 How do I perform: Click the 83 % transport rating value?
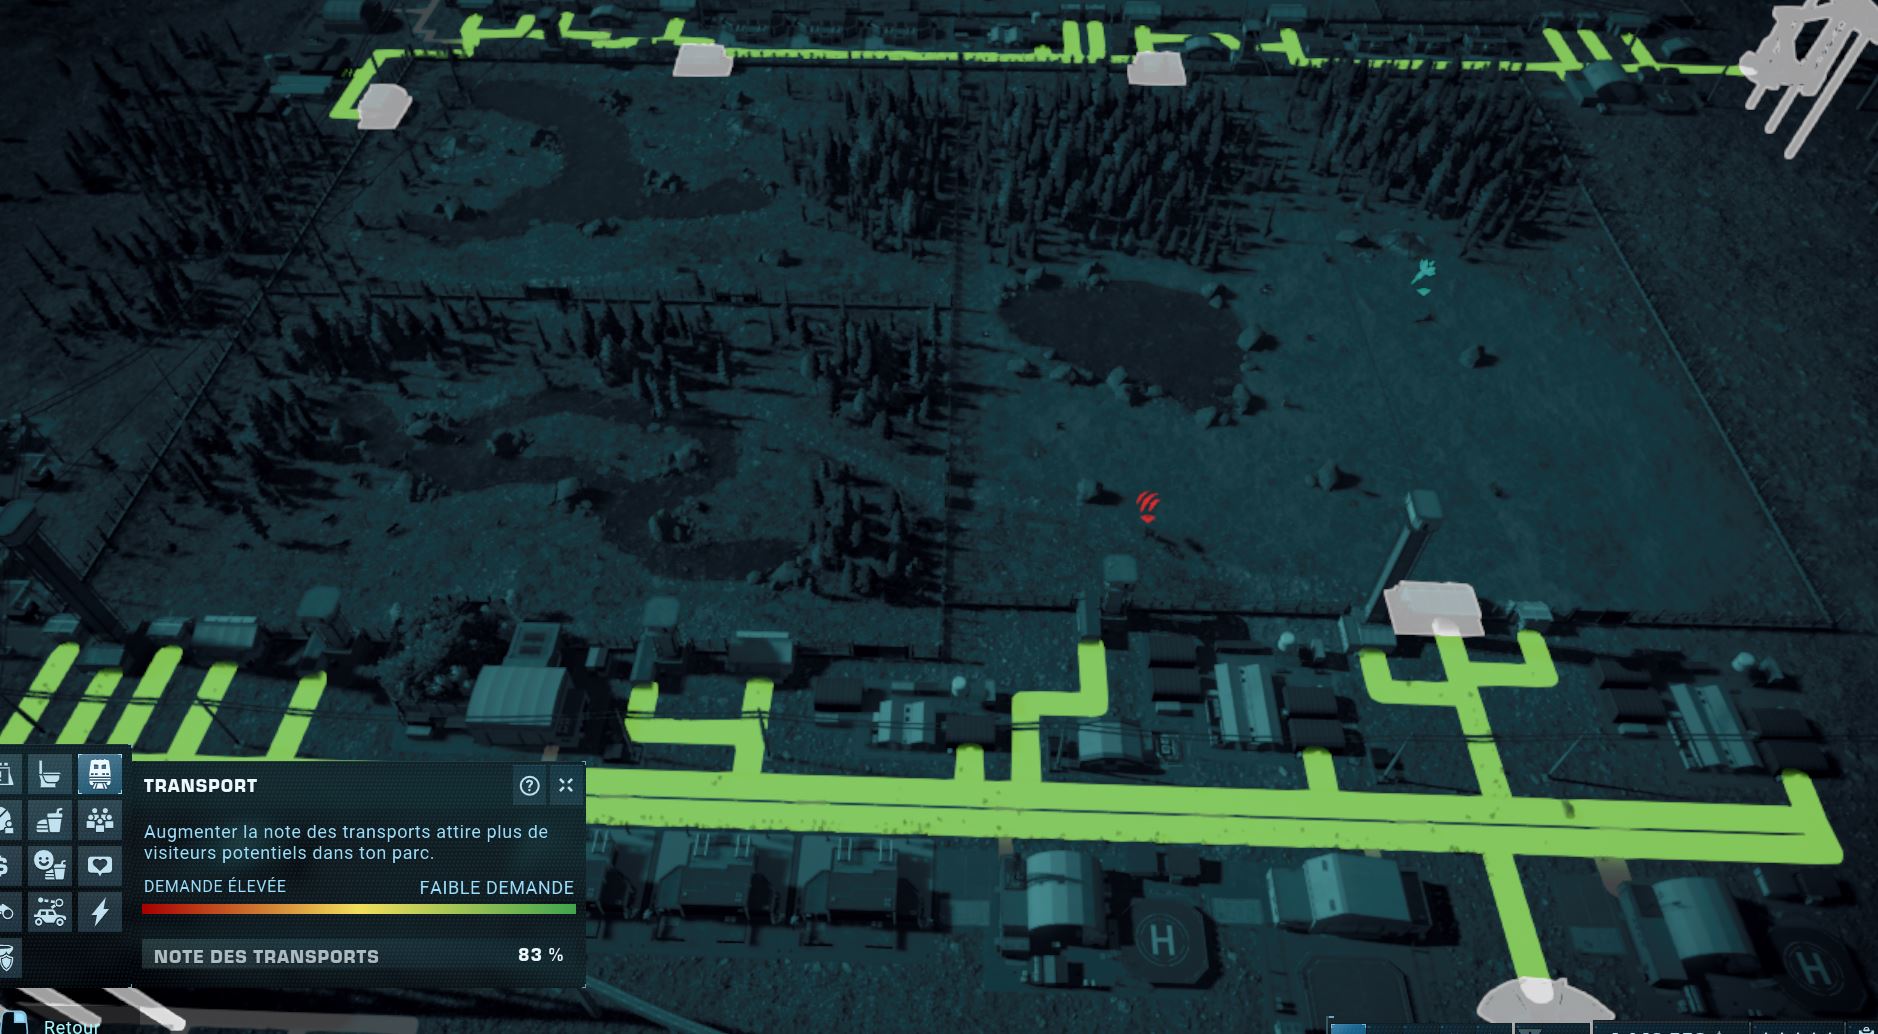point(541,955)
